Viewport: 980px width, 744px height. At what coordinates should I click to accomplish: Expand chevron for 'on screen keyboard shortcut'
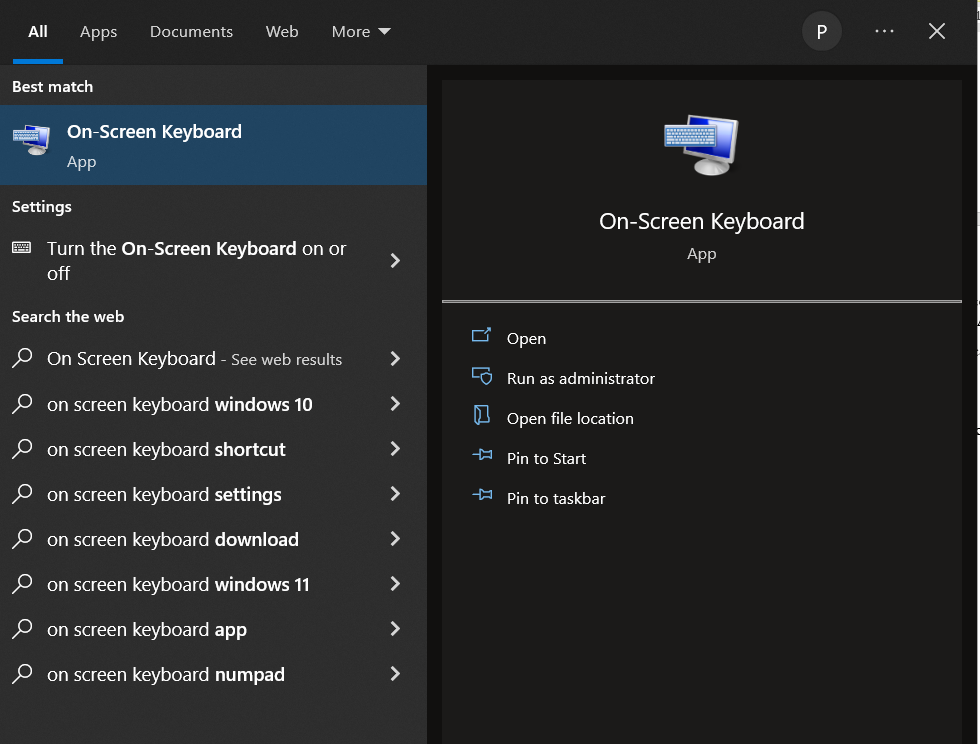pos(395,448)
